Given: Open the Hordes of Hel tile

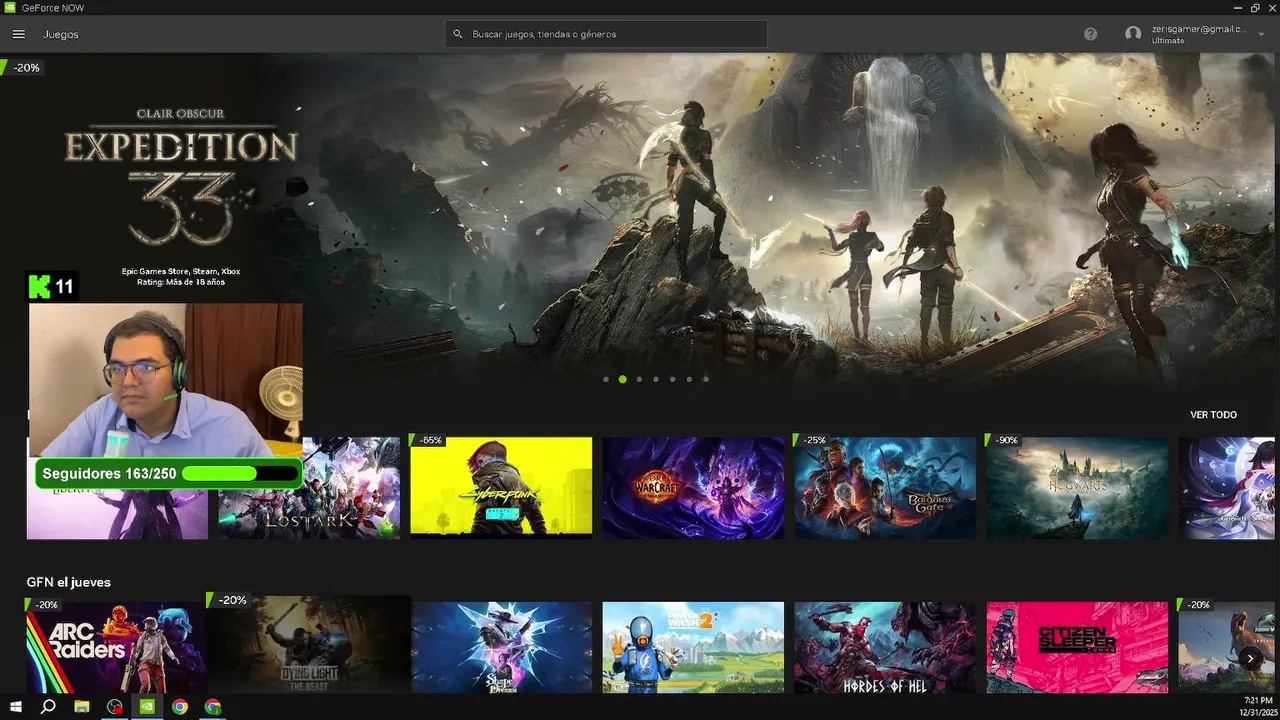Looking at the screenshot, I should tap(885, 647).
